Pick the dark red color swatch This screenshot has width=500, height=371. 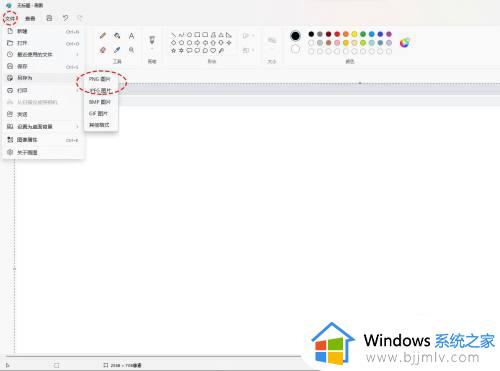[328, 34]
